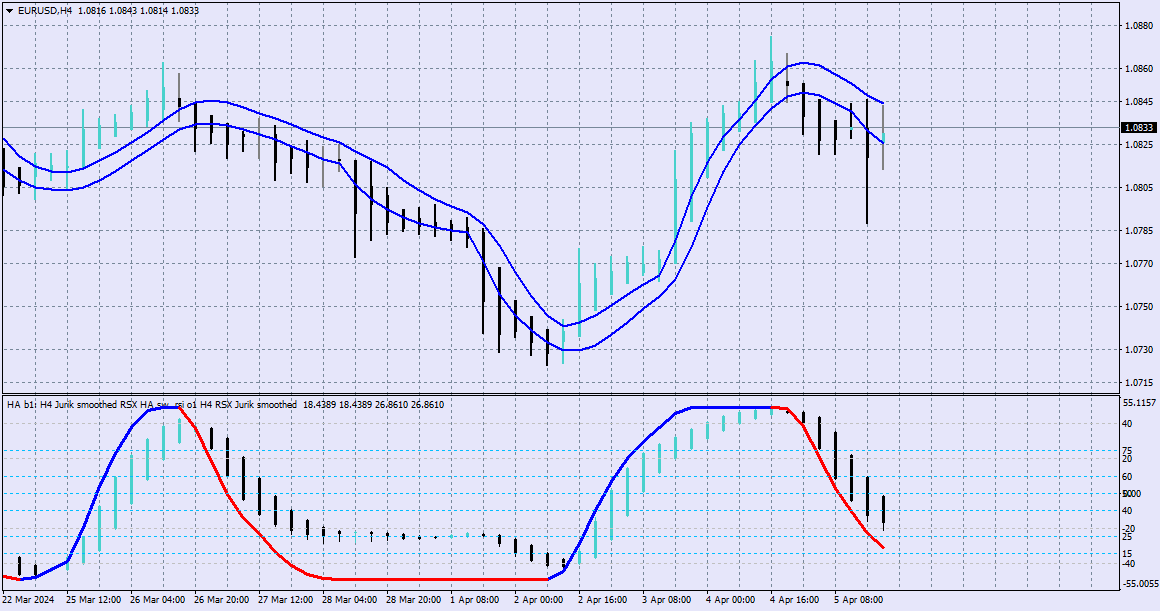Click the triangle arrow beside EURUSD,H4 title
This screenshot has width=1160, height=611.
[x=9, y=11]
